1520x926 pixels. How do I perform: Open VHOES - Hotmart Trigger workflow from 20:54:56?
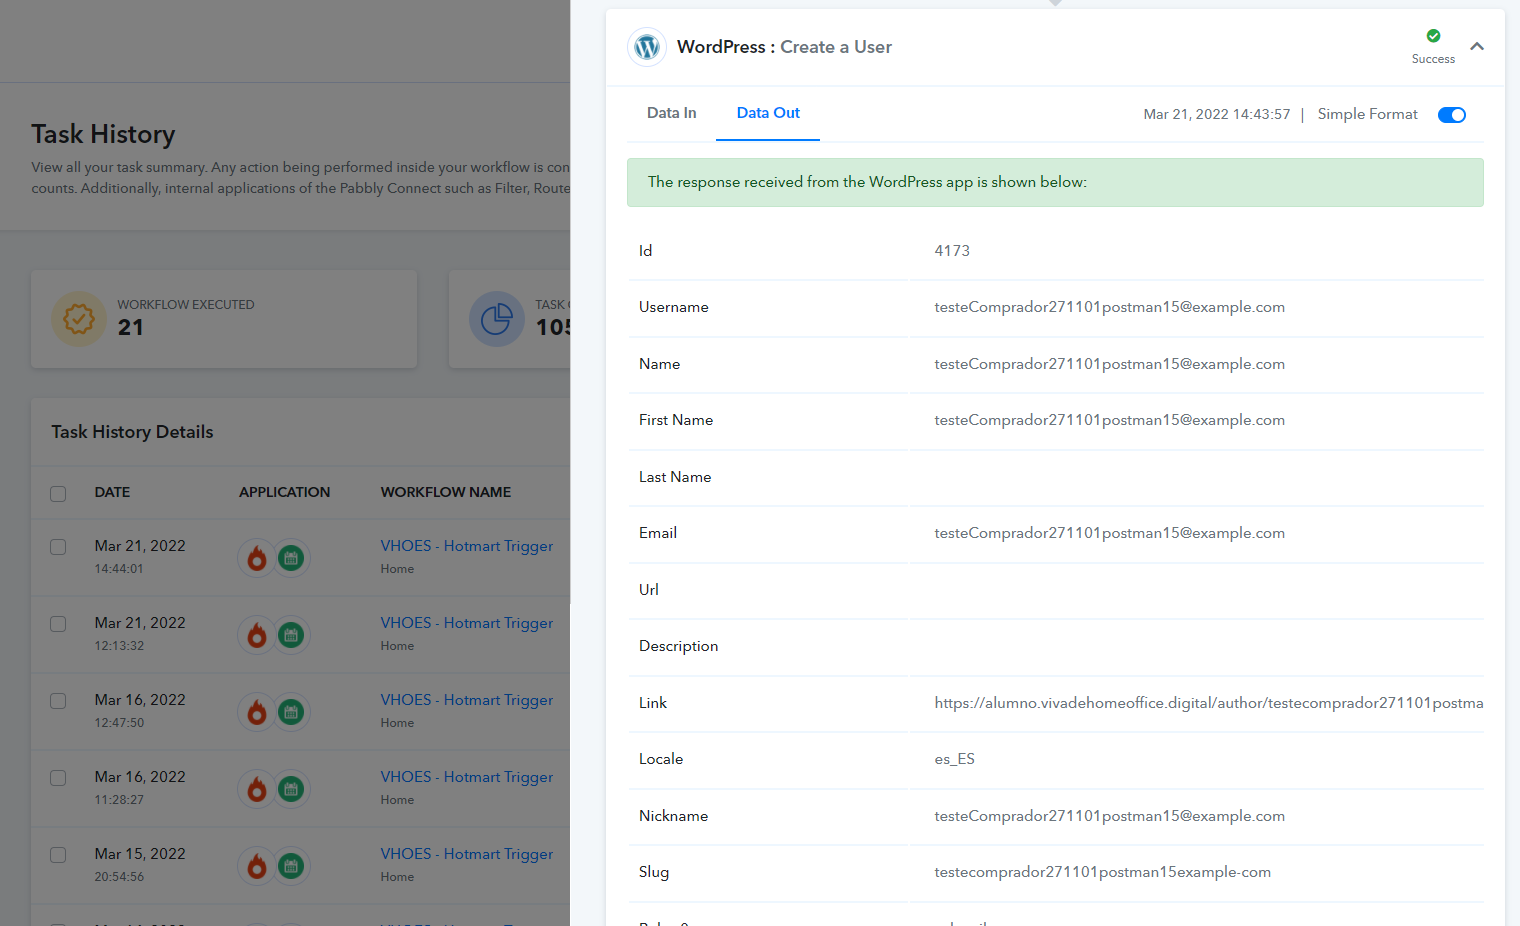(466, 854)
